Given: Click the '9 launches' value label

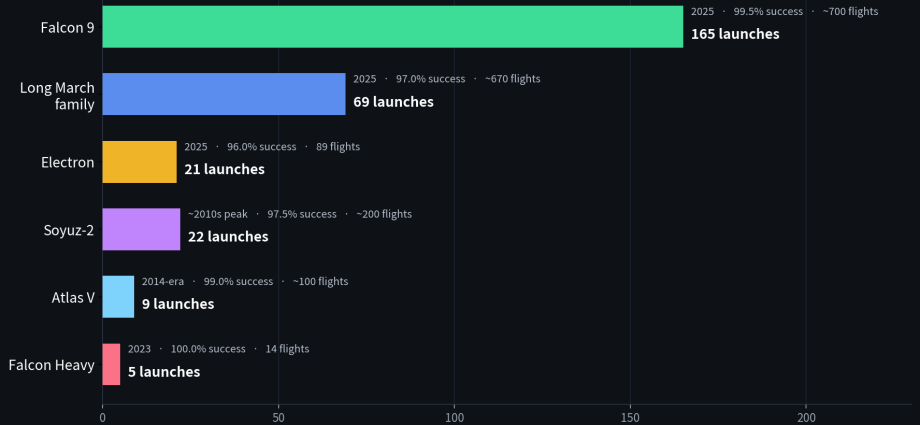Looking at the screenshot, I should pyautogui.click(x=178, y=304).
